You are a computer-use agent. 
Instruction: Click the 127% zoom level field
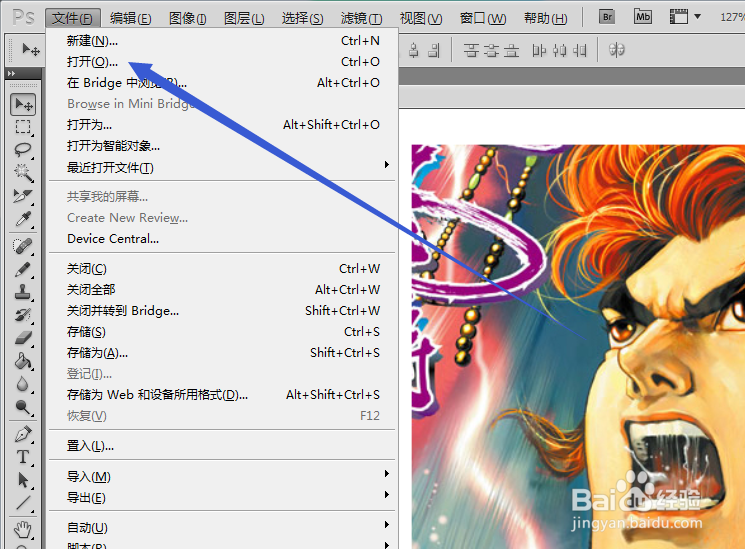[732, 17]
